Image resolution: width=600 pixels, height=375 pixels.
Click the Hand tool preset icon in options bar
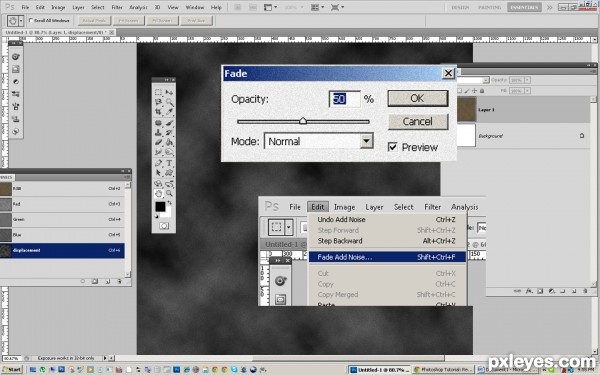click(x=12, y=20)
